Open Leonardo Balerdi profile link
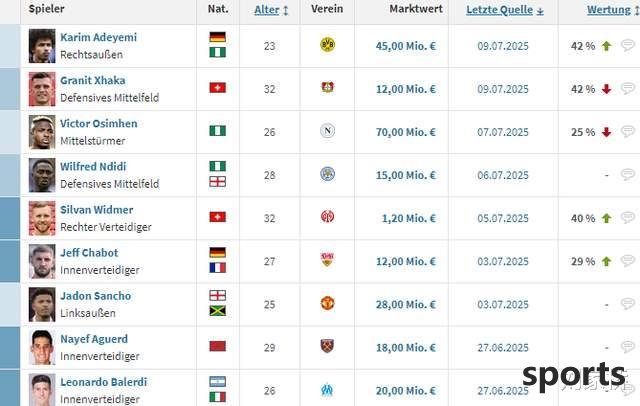This screenshot has height=406, width=640. [x=104, y=382]
